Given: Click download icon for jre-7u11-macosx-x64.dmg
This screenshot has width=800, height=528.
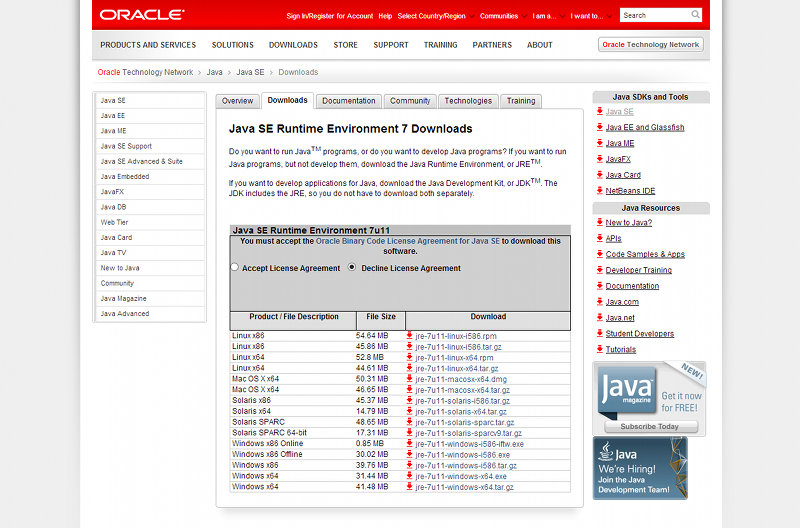Looking at the screenshot, I should 409,379.
